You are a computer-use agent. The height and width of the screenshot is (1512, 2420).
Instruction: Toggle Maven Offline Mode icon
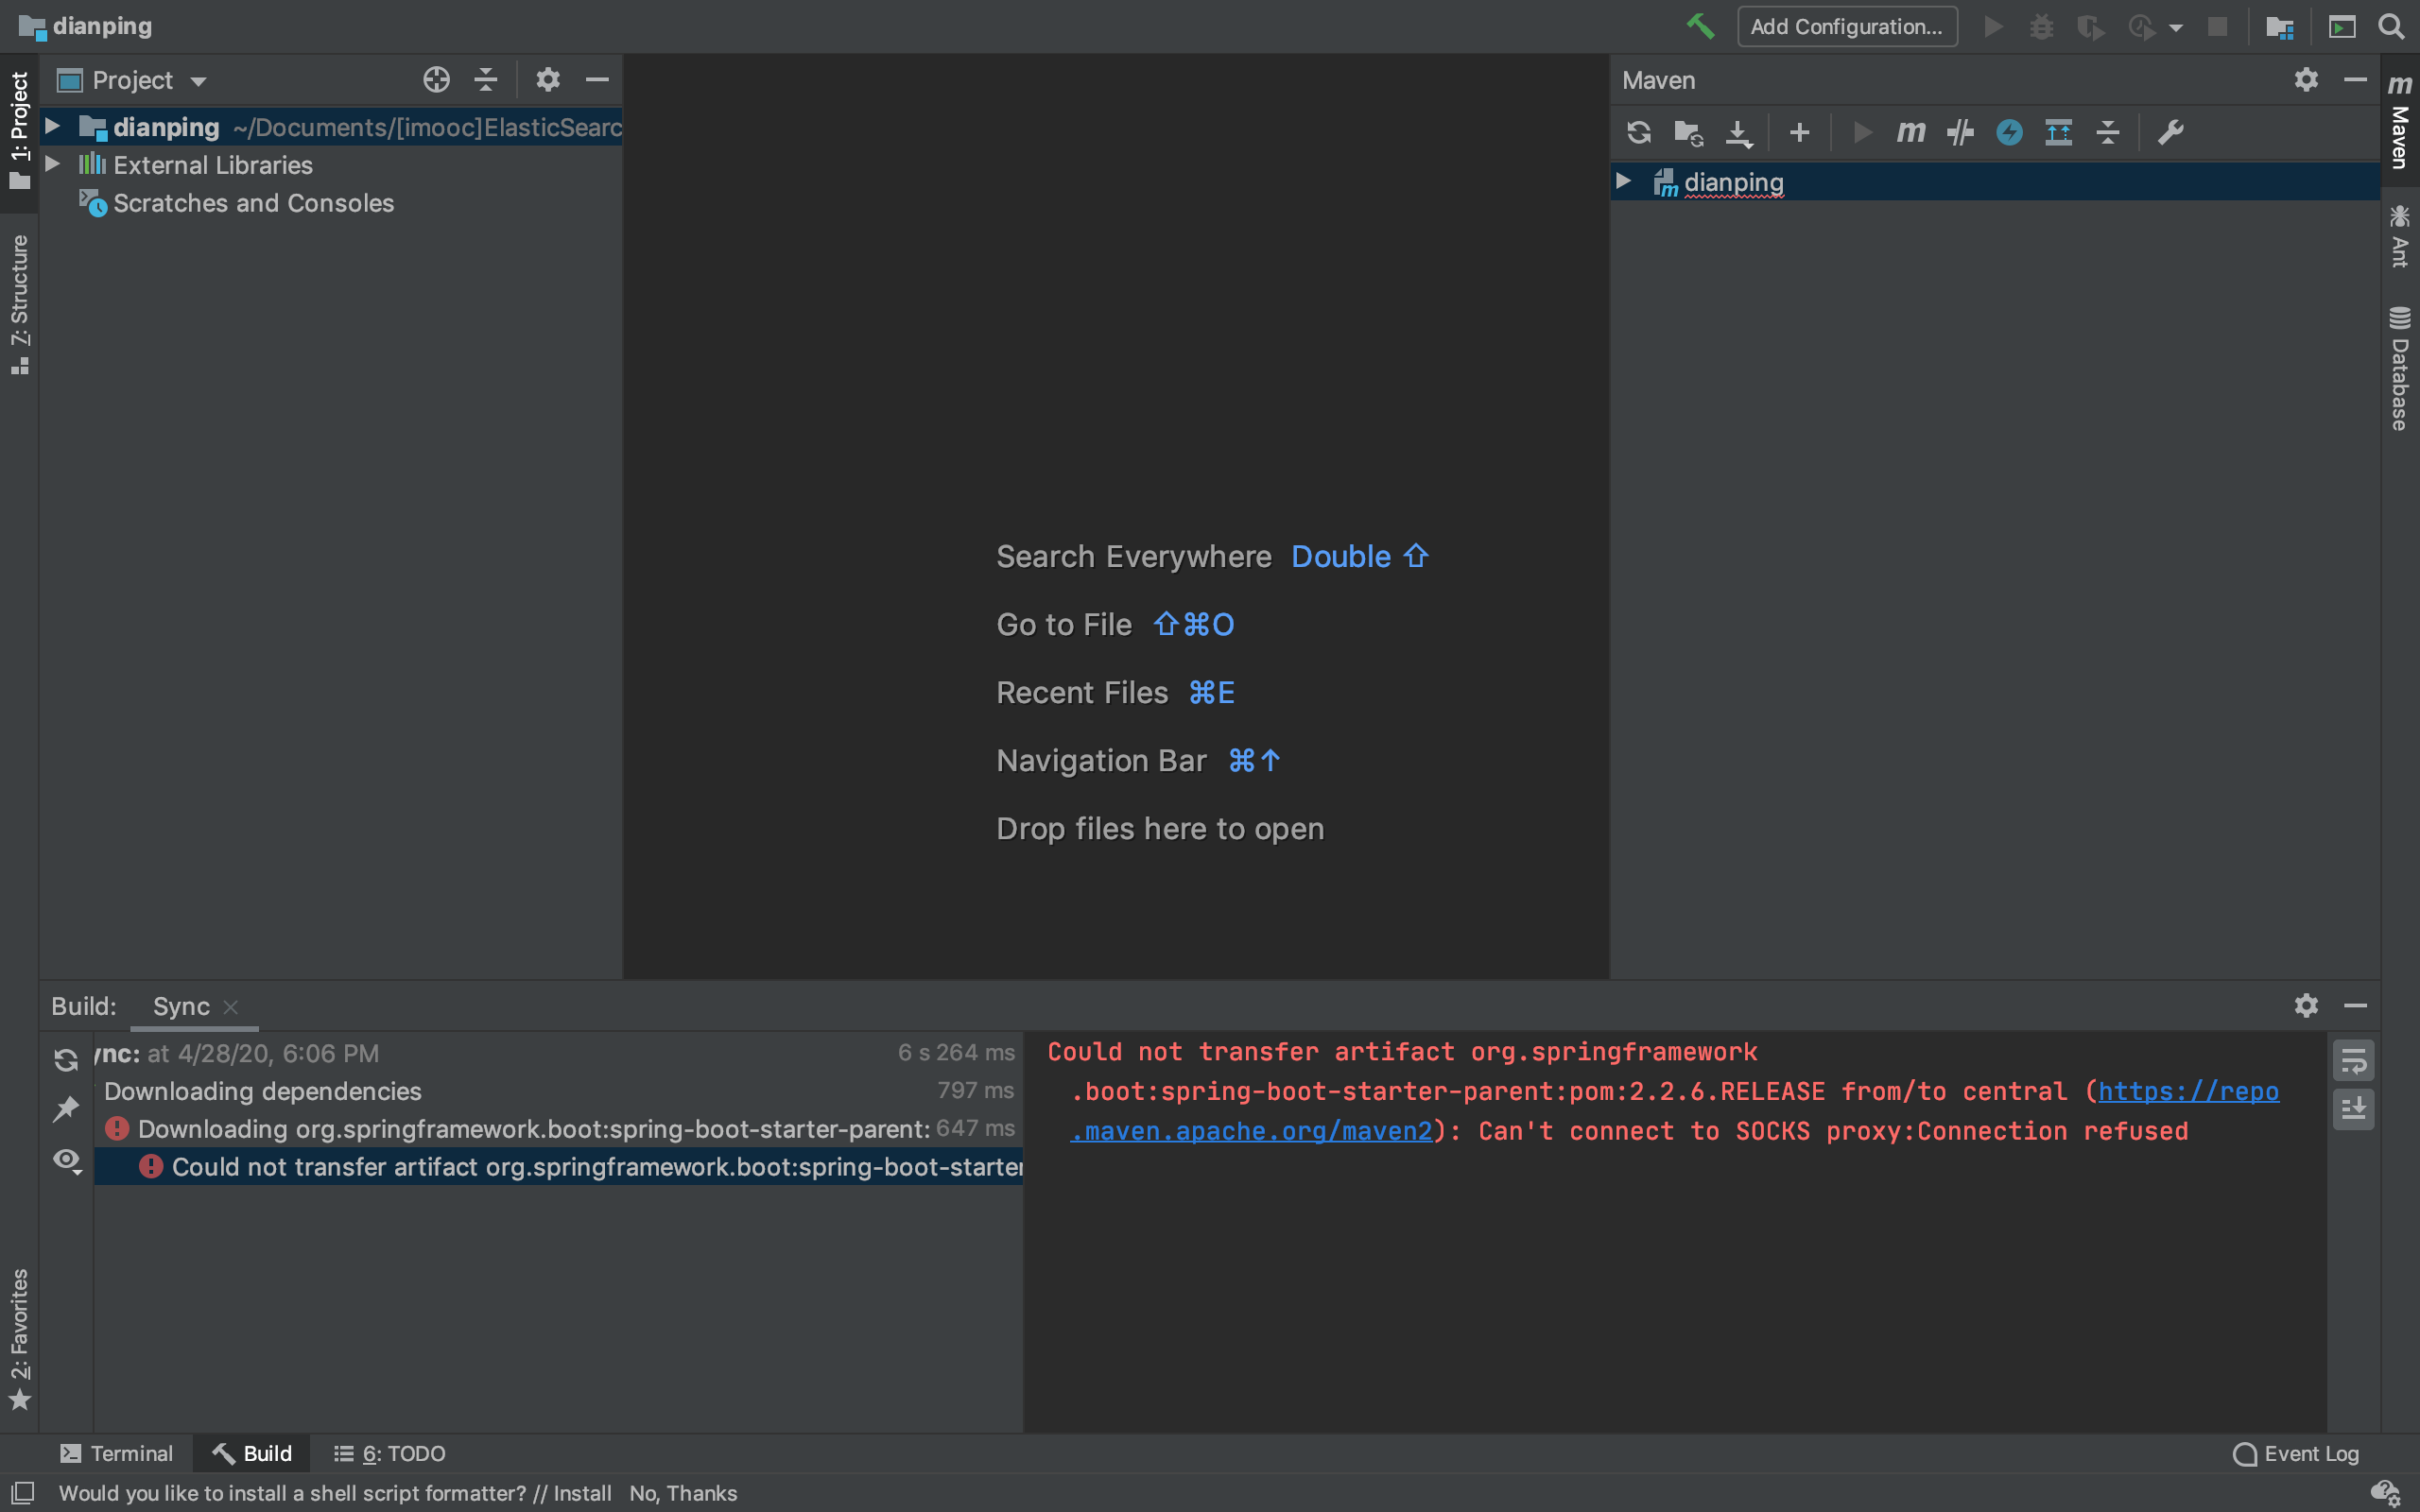[x=2009, y=132]
